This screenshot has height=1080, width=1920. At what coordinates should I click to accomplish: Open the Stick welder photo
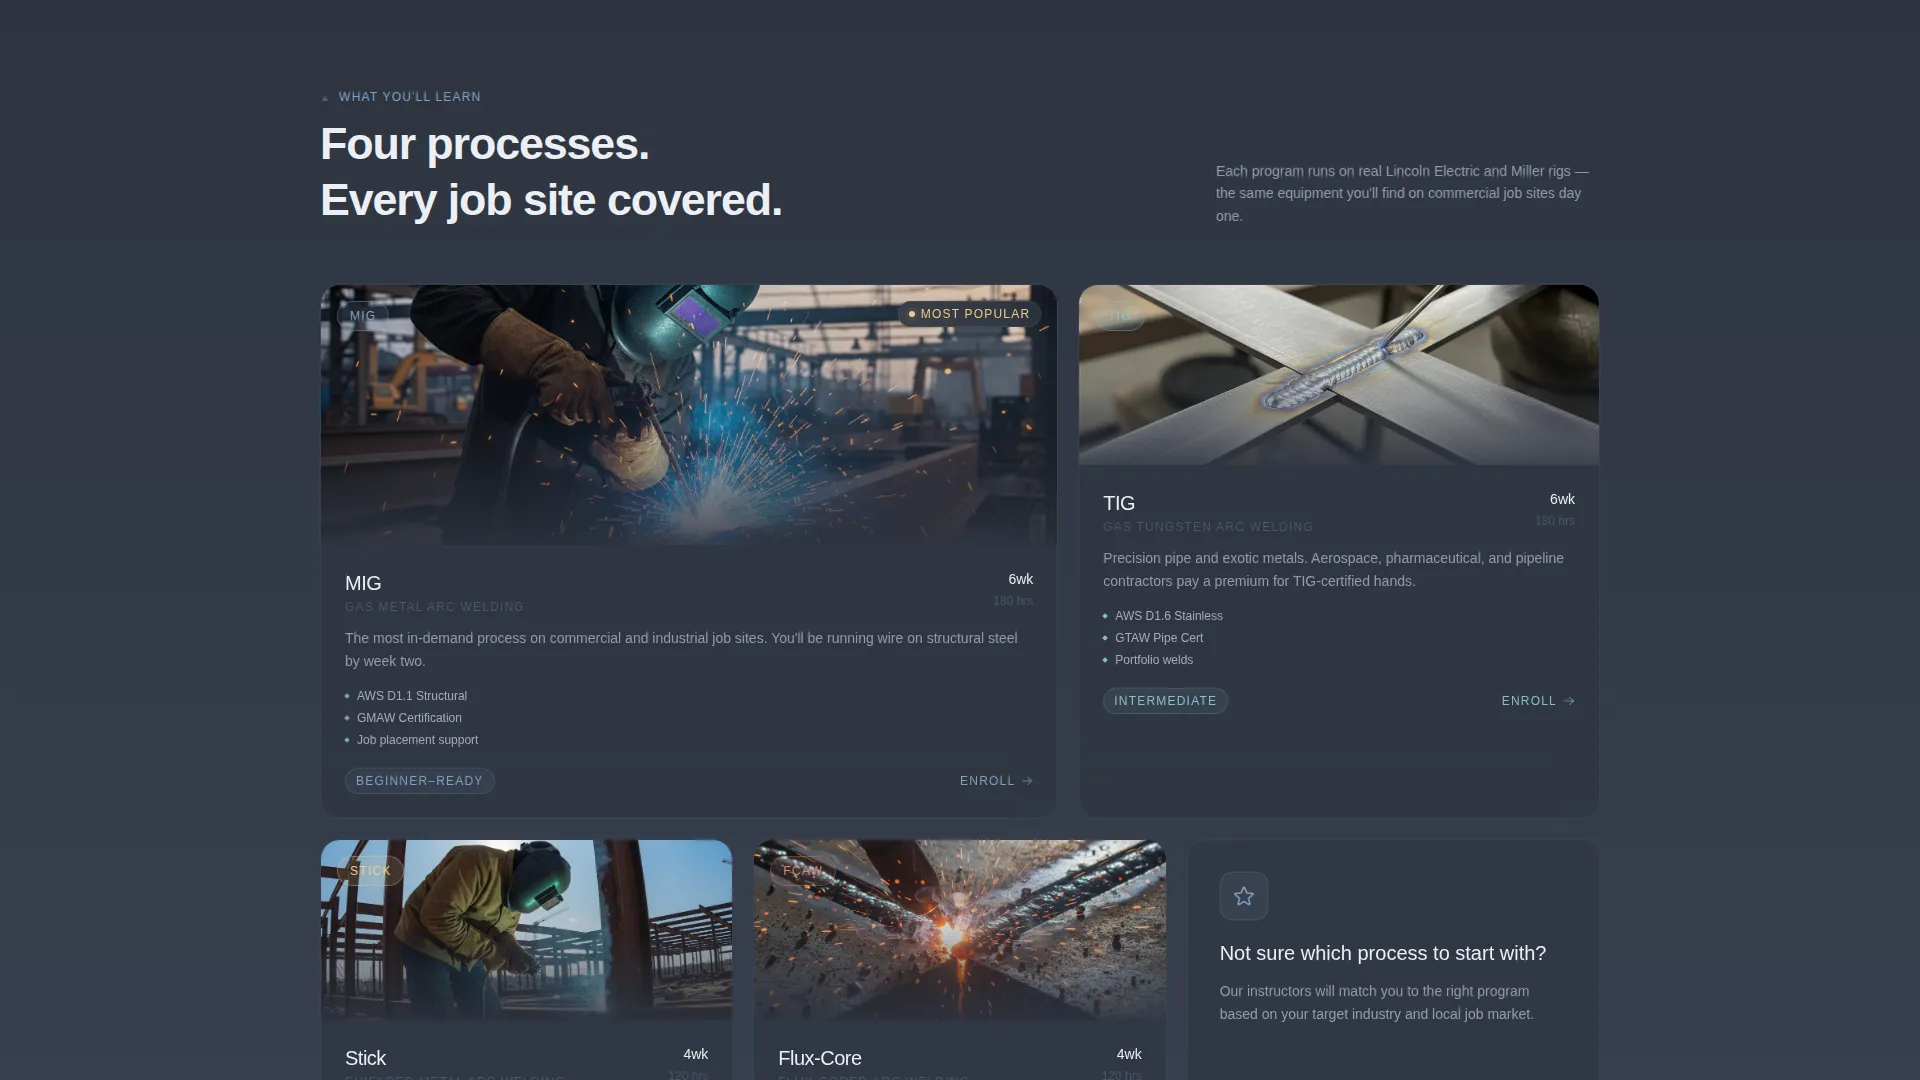[x=526, y=930]
